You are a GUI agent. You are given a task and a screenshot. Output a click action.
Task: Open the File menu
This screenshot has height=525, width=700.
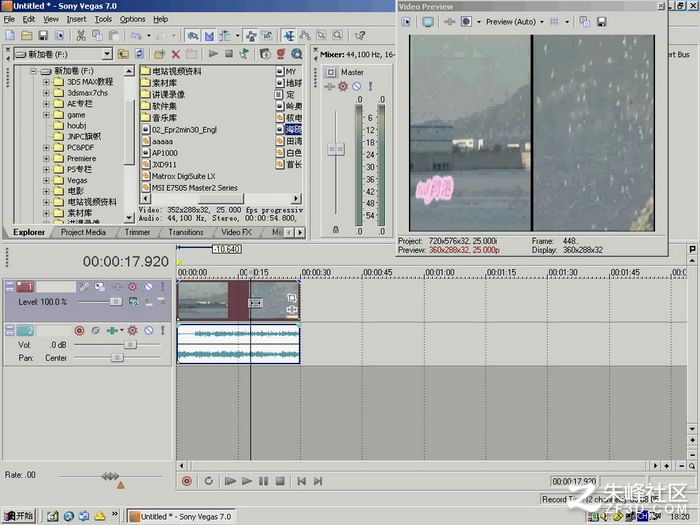click(x=9, y=19)
